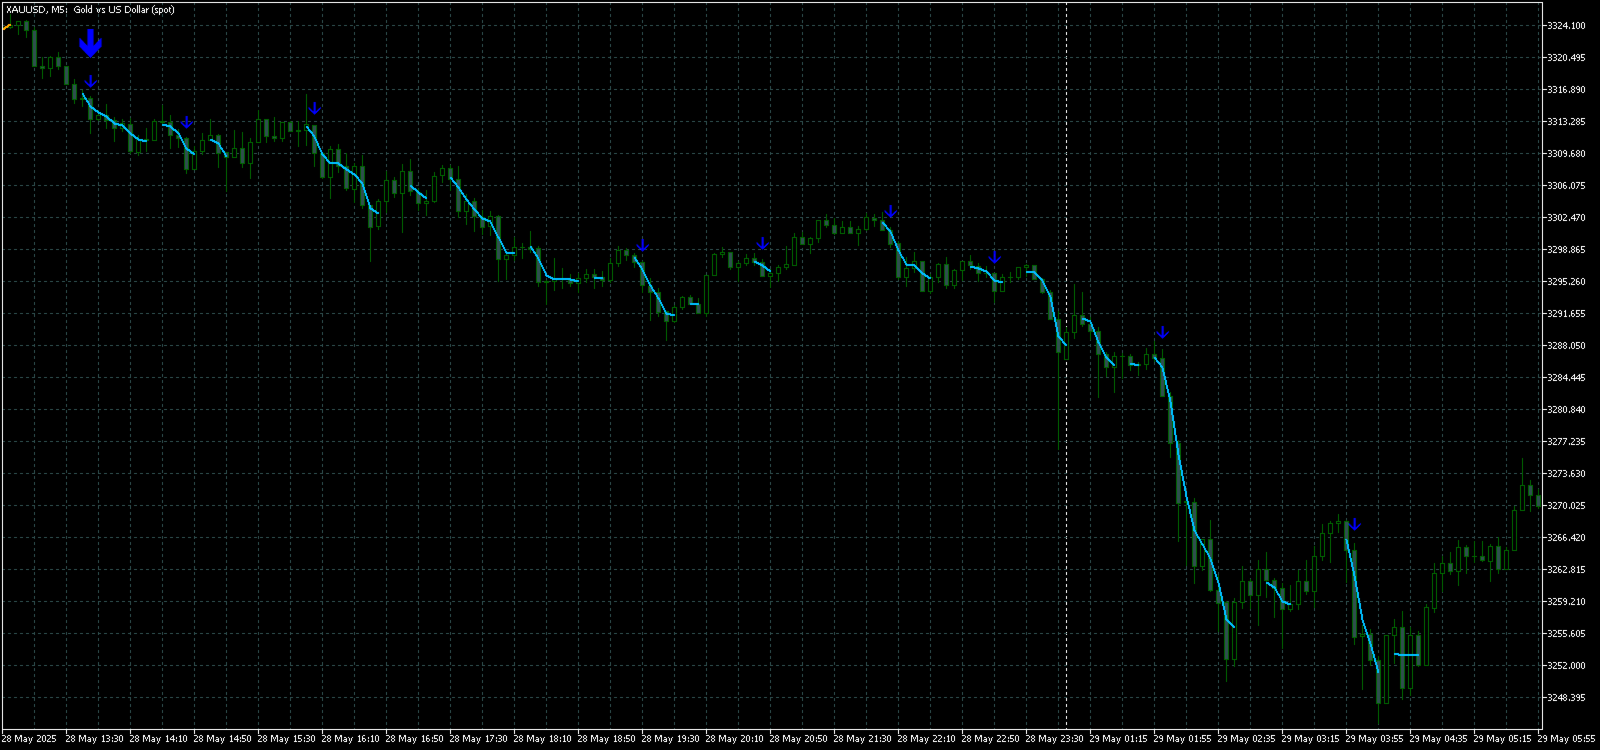Click the XAUUSD, M5 chart title
Screen dimensions: 1600x750
coord(90,10)
